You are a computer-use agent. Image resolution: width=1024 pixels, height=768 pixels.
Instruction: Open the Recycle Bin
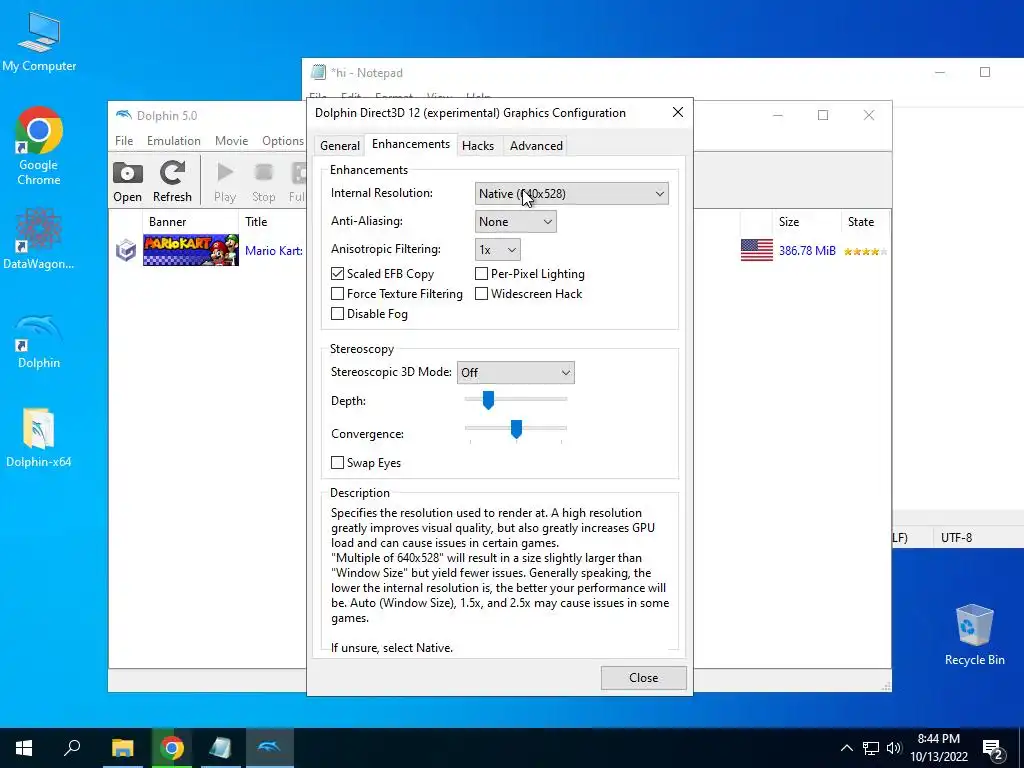point(974,633)
